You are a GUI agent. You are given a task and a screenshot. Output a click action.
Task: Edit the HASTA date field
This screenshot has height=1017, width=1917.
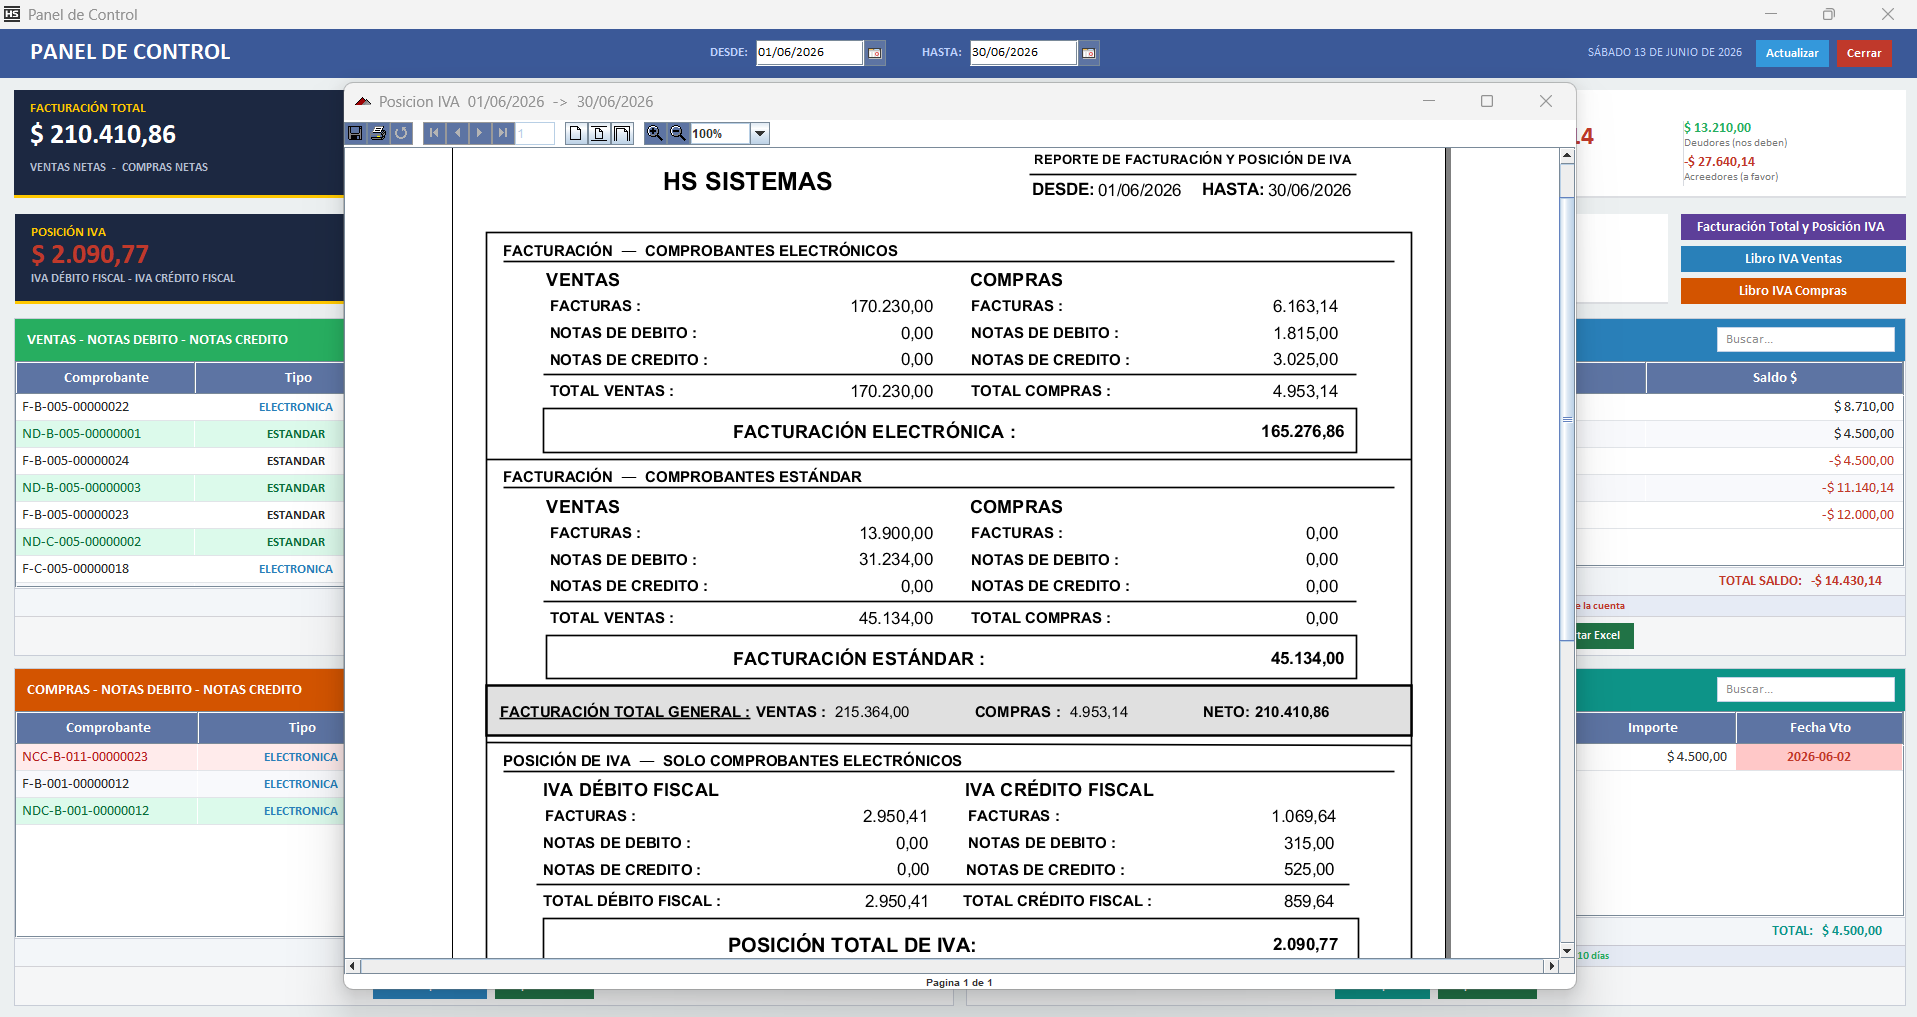click(1023, 53)
